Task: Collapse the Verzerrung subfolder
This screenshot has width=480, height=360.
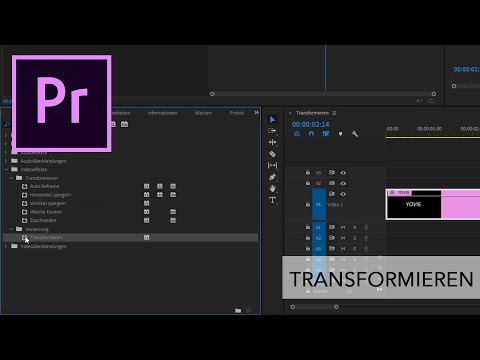Action: click(x=11, y=229)
